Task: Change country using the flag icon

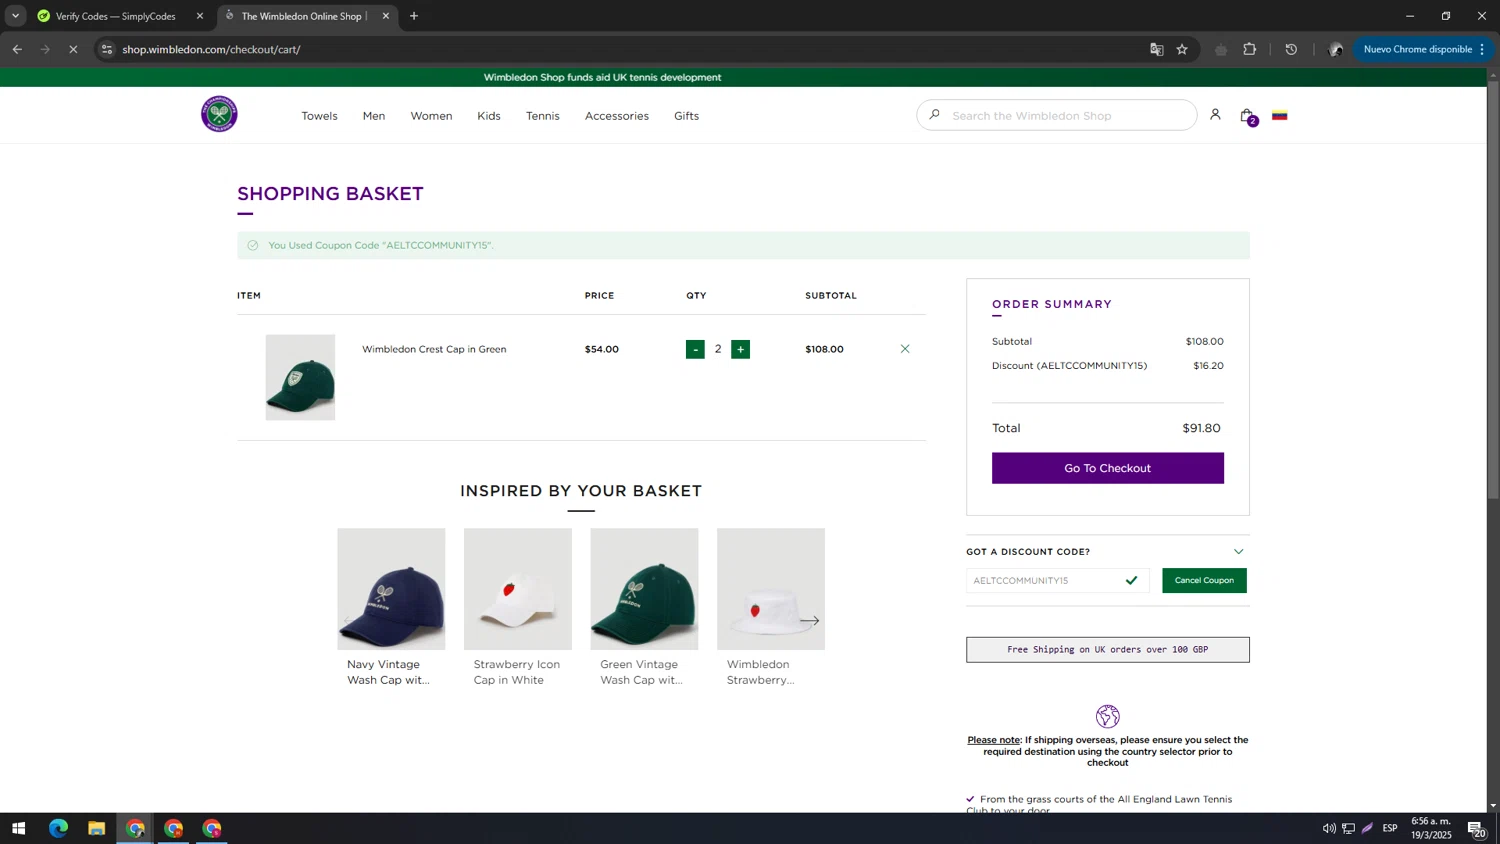Action: point(1279,116)
